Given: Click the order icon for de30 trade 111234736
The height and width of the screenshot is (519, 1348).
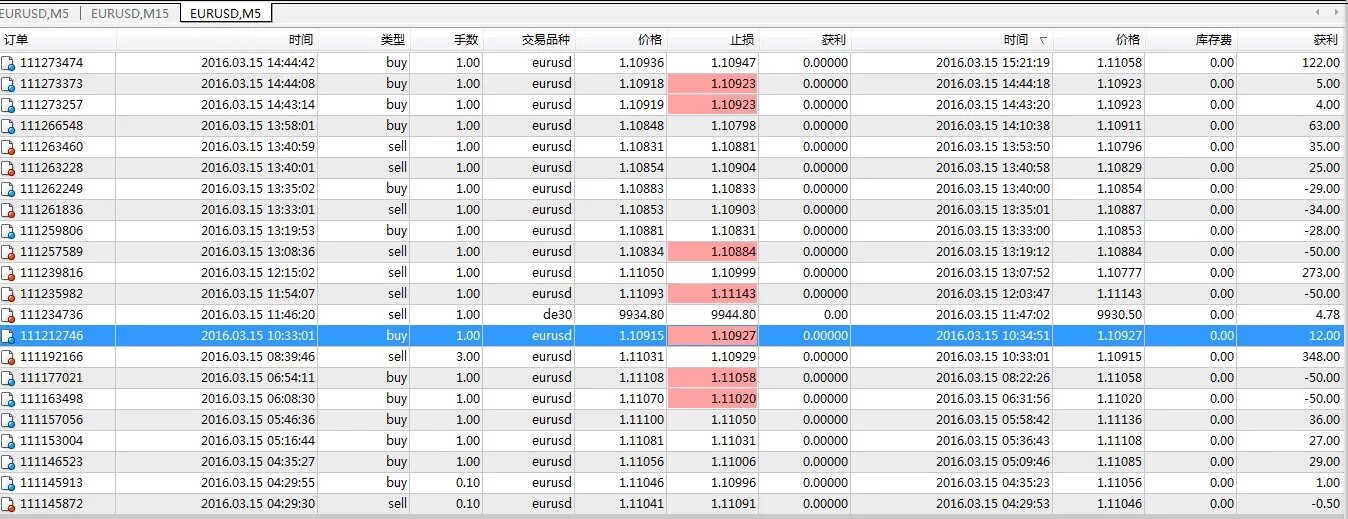Looking at the screenshot, I should [x=9, y=315].
